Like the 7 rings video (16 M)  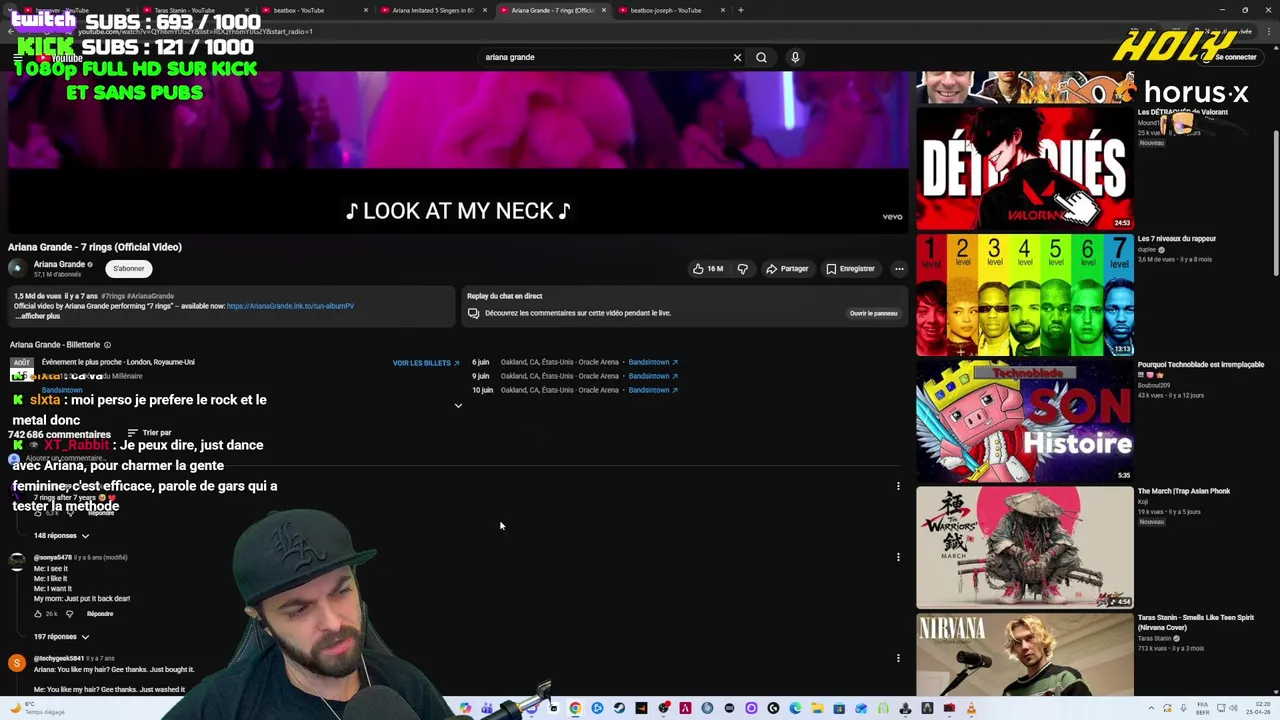707,268
